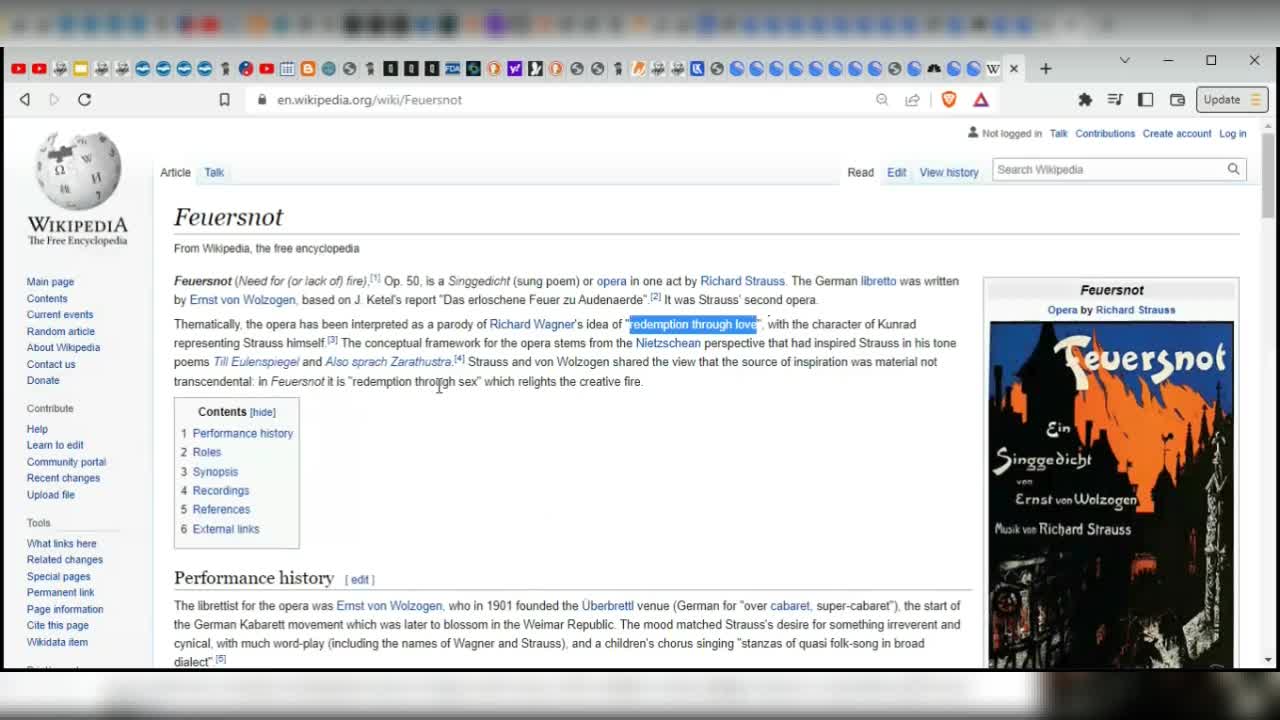Click the citation [4] reference marker
Viewport: 1280px width, 720px height.
pyautogui.click(x=459, y=359)
